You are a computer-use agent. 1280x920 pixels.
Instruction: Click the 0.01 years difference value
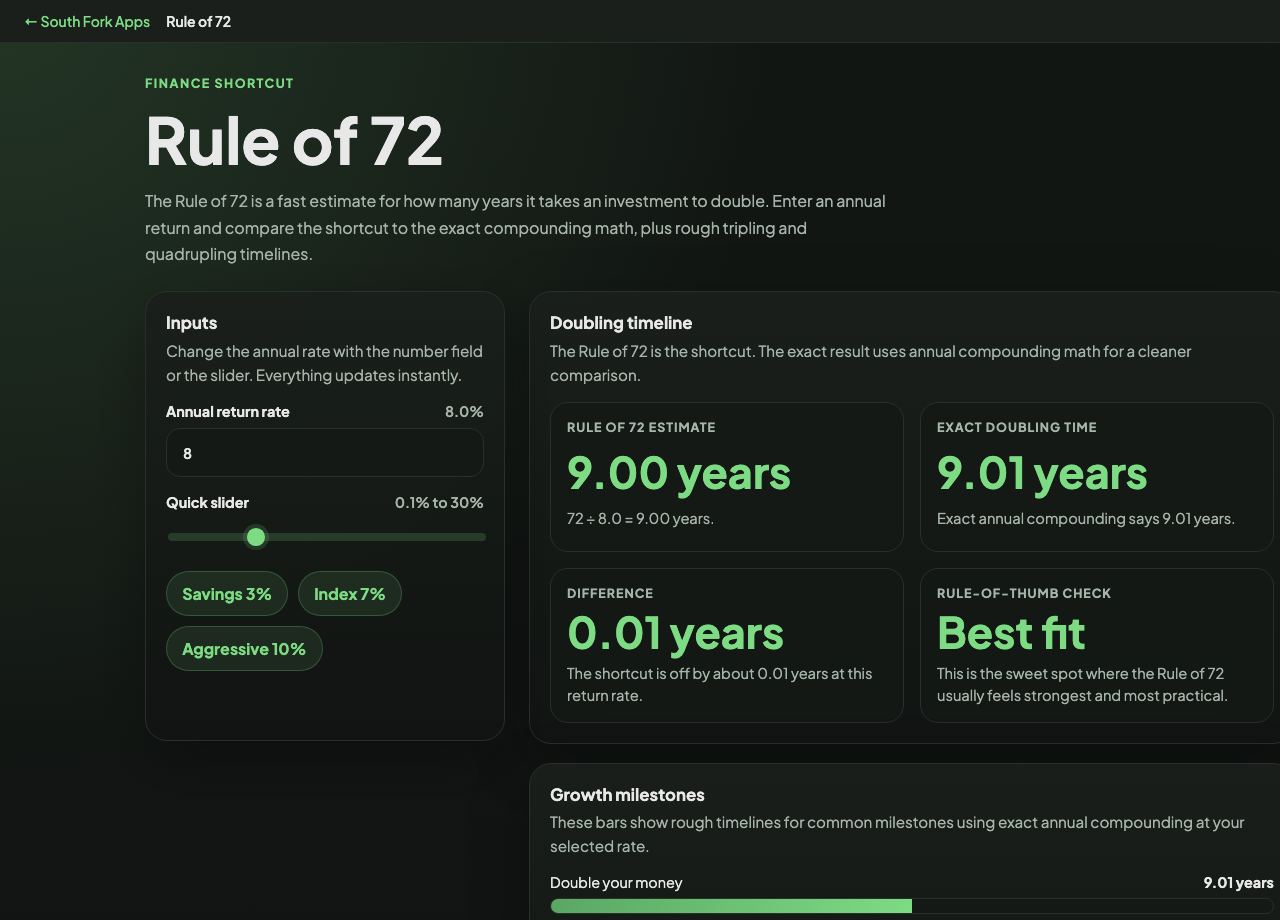(675, 633)
